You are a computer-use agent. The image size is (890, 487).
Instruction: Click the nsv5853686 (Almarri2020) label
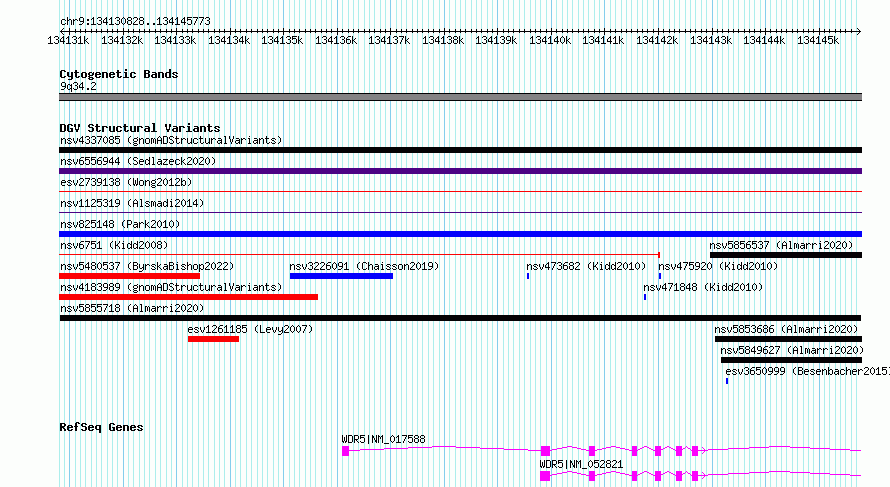coord(786,329)
